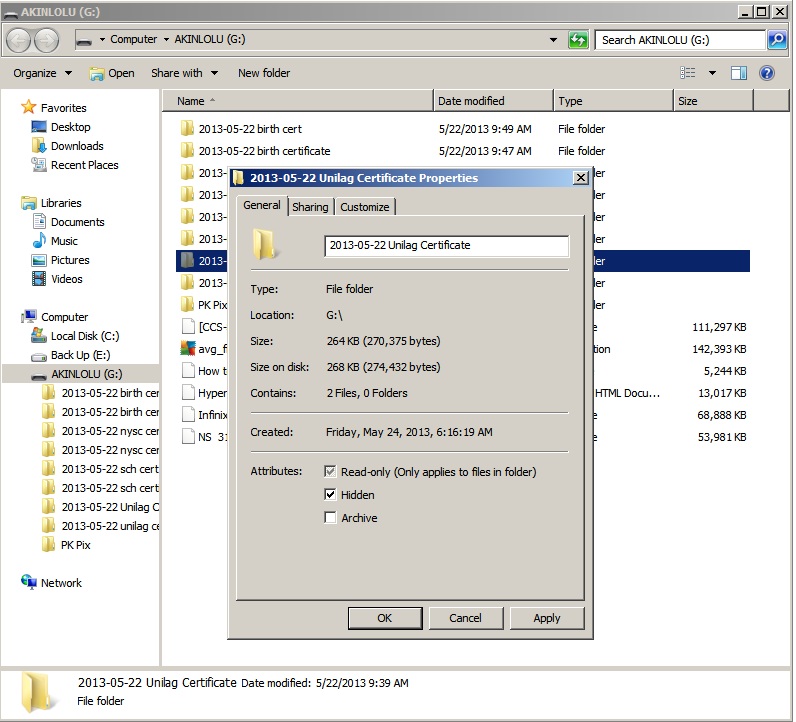
Task: Click the green refresh icon
Action: [x=578, y=40]
